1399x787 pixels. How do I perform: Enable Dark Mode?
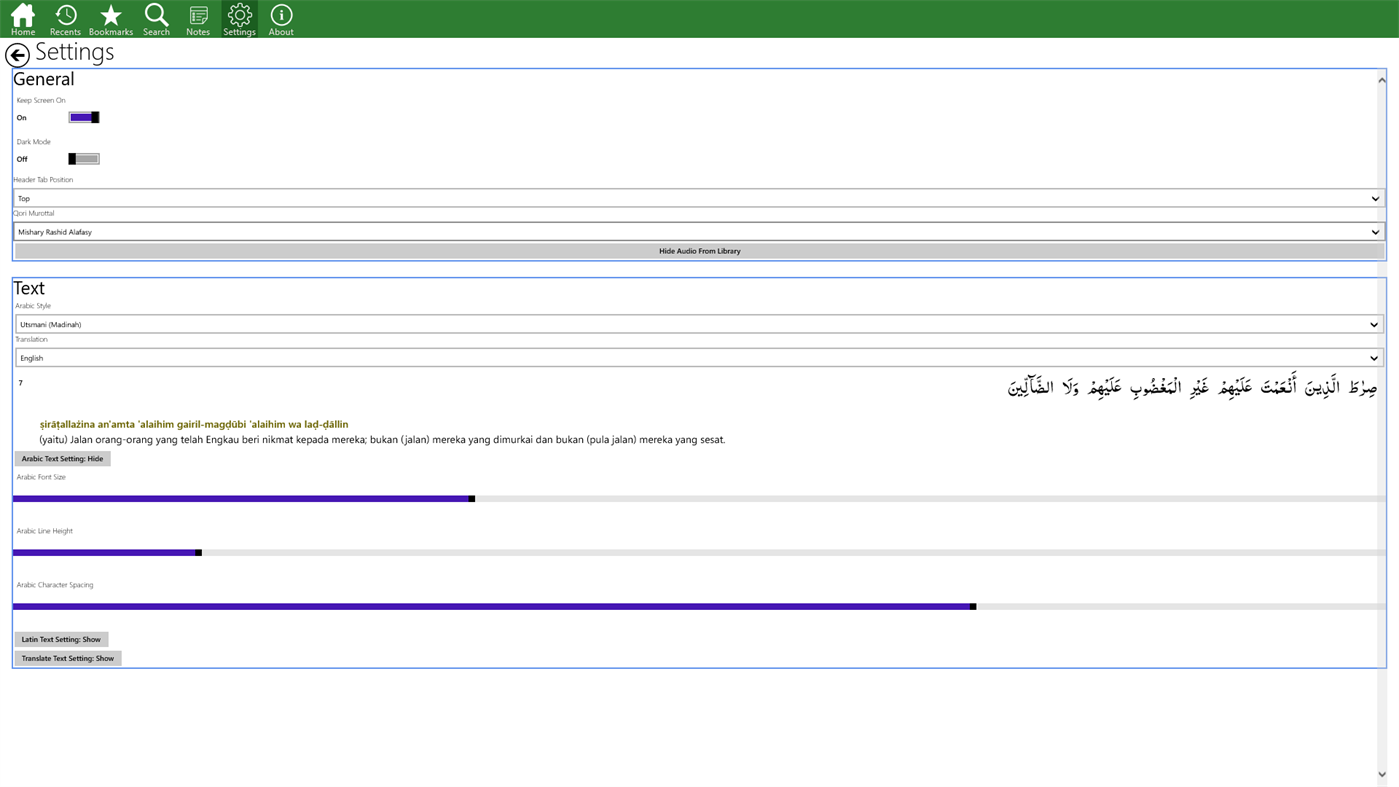[83, 157]
